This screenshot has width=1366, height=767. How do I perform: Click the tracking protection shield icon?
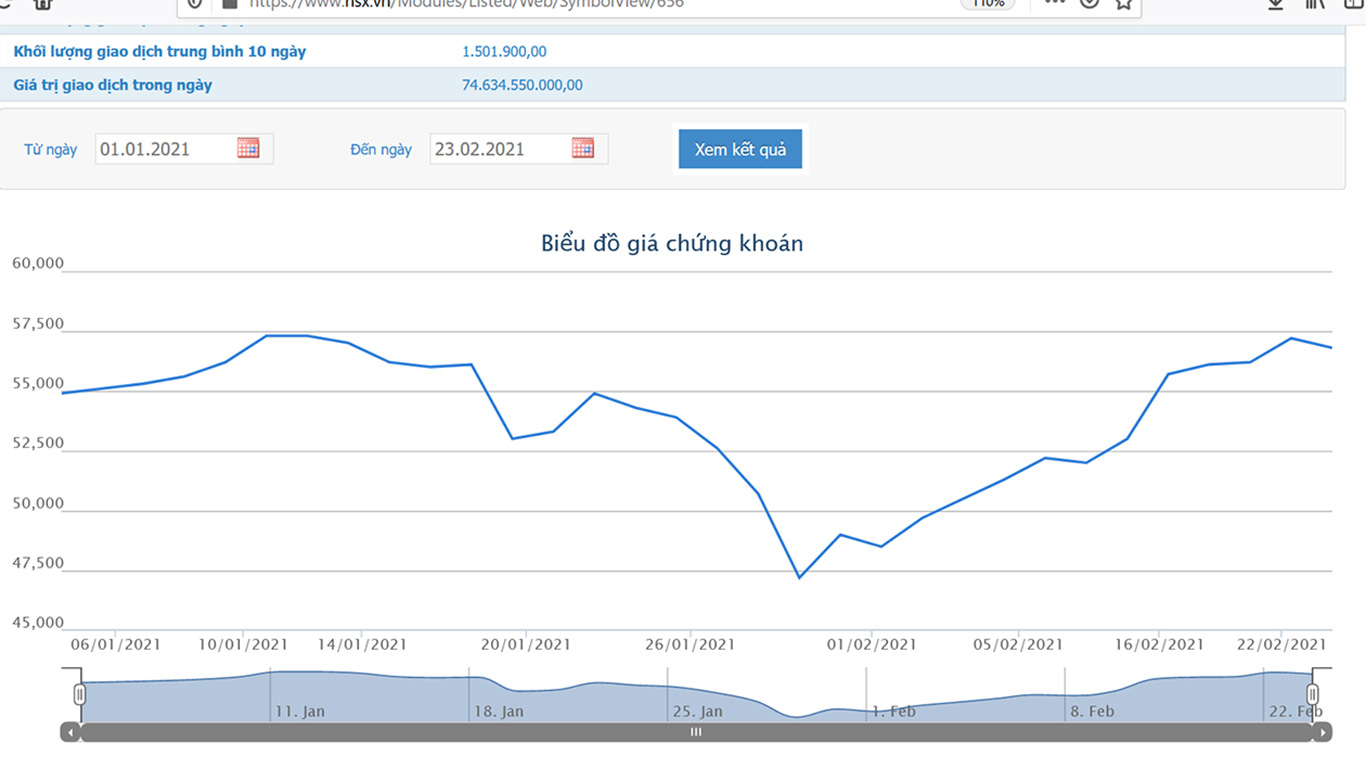click(x=195, y=4)
